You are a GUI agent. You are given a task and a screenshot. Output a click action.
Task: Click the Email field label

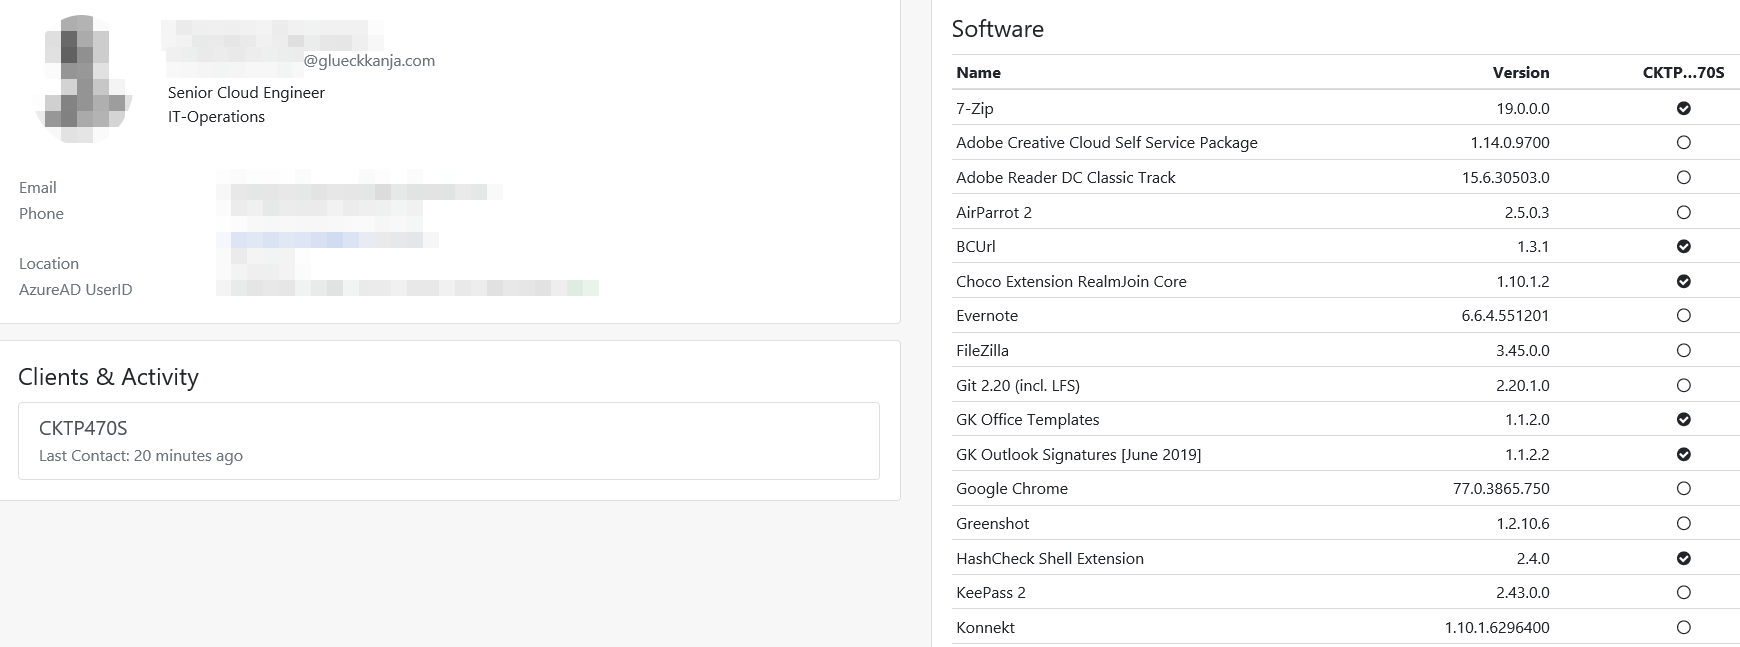pos(38,187)
